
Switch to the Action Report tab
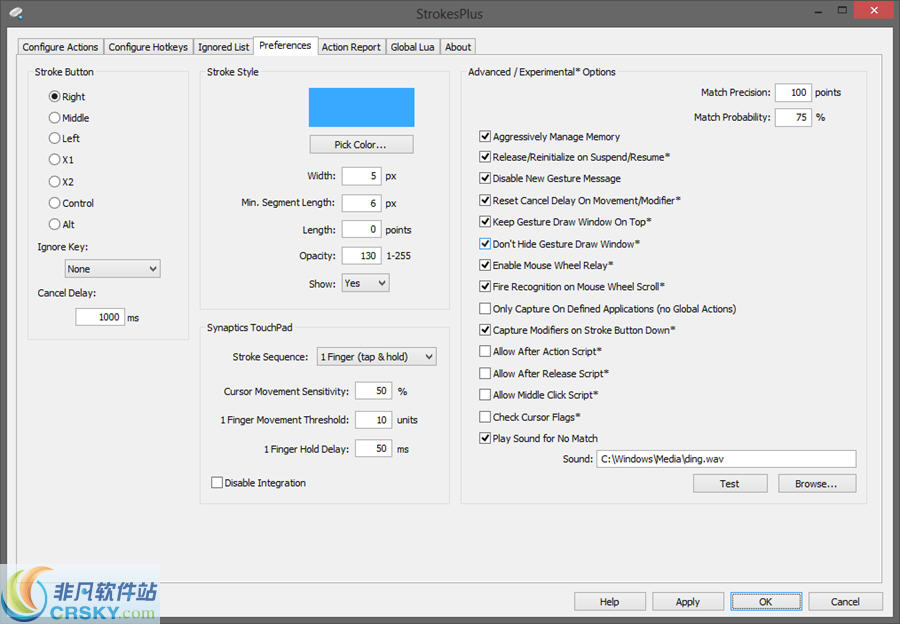click(351, 46)
